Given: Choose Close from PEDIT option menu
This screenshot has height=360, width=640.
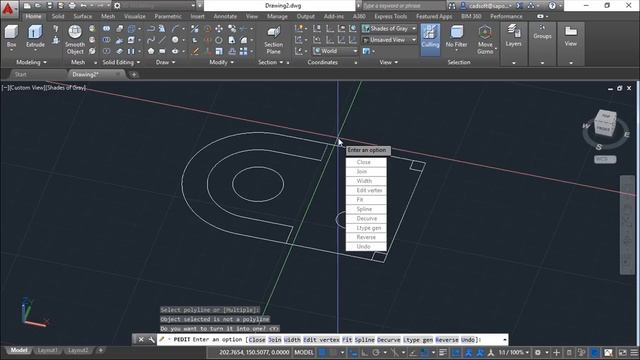Looking at the screenshot, I should coord(366,162).
